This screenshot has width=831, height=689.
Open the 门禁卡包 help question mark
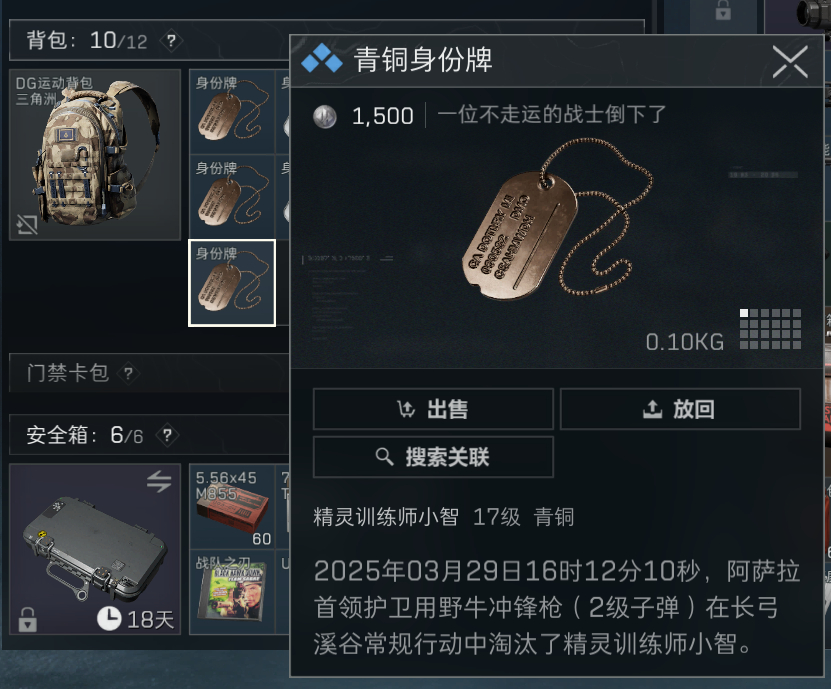pos(128,374)
